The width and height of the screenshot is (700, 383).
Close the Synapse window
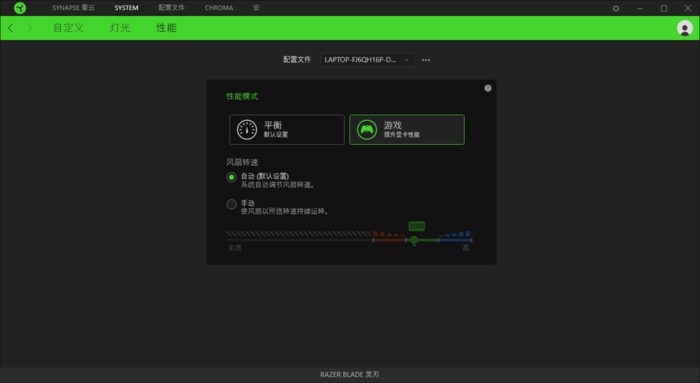(688, 8)
